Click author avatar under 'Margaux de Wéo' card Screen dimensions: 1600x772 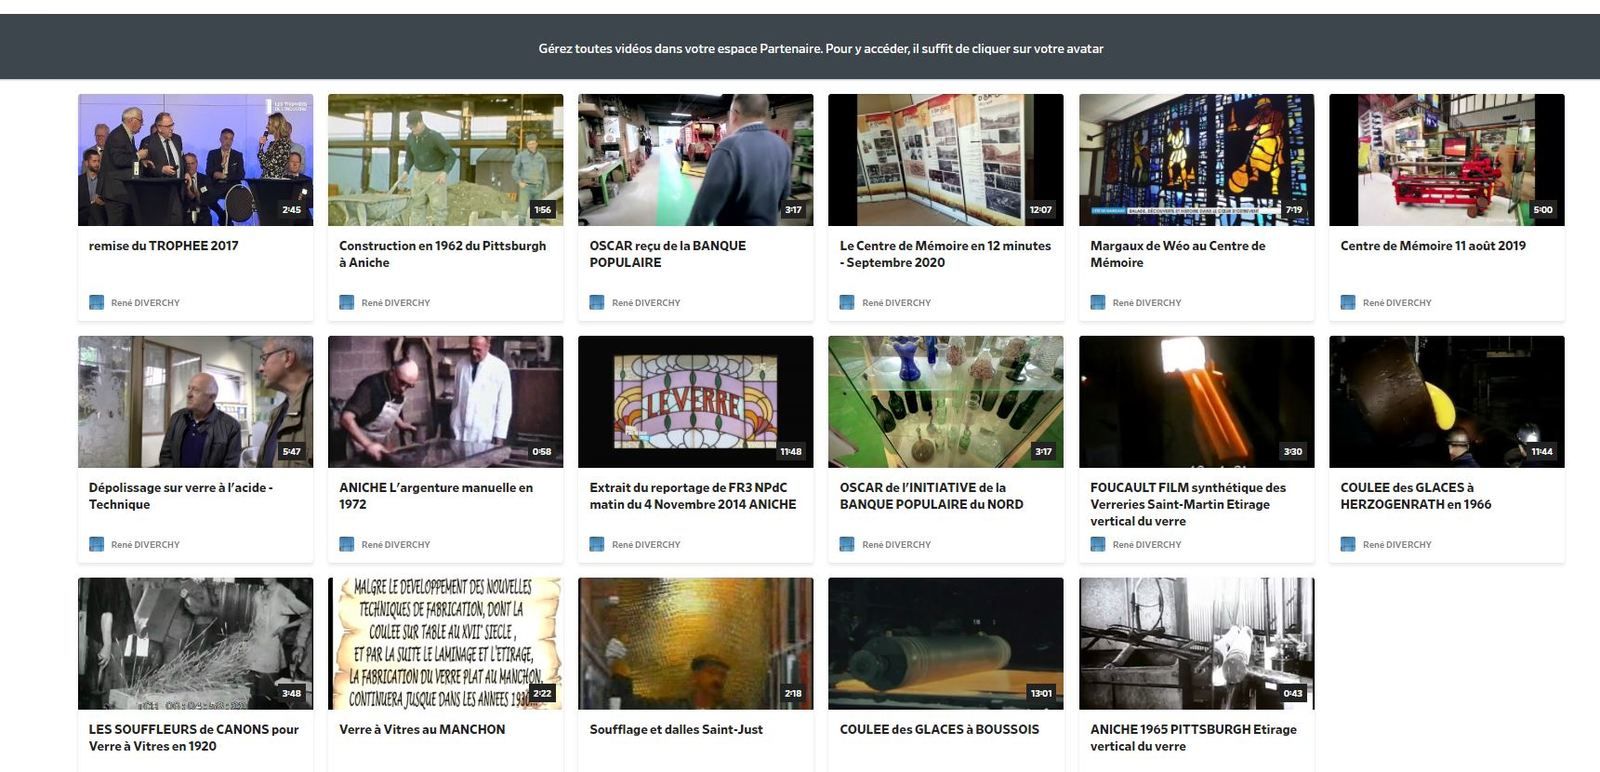tap(1097, 302)
